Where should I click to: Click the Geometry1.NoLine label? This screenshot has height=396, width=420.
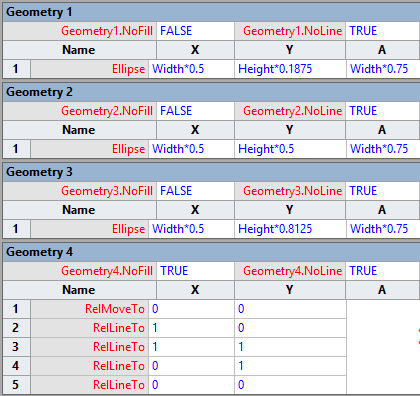(x=292, y=31)
